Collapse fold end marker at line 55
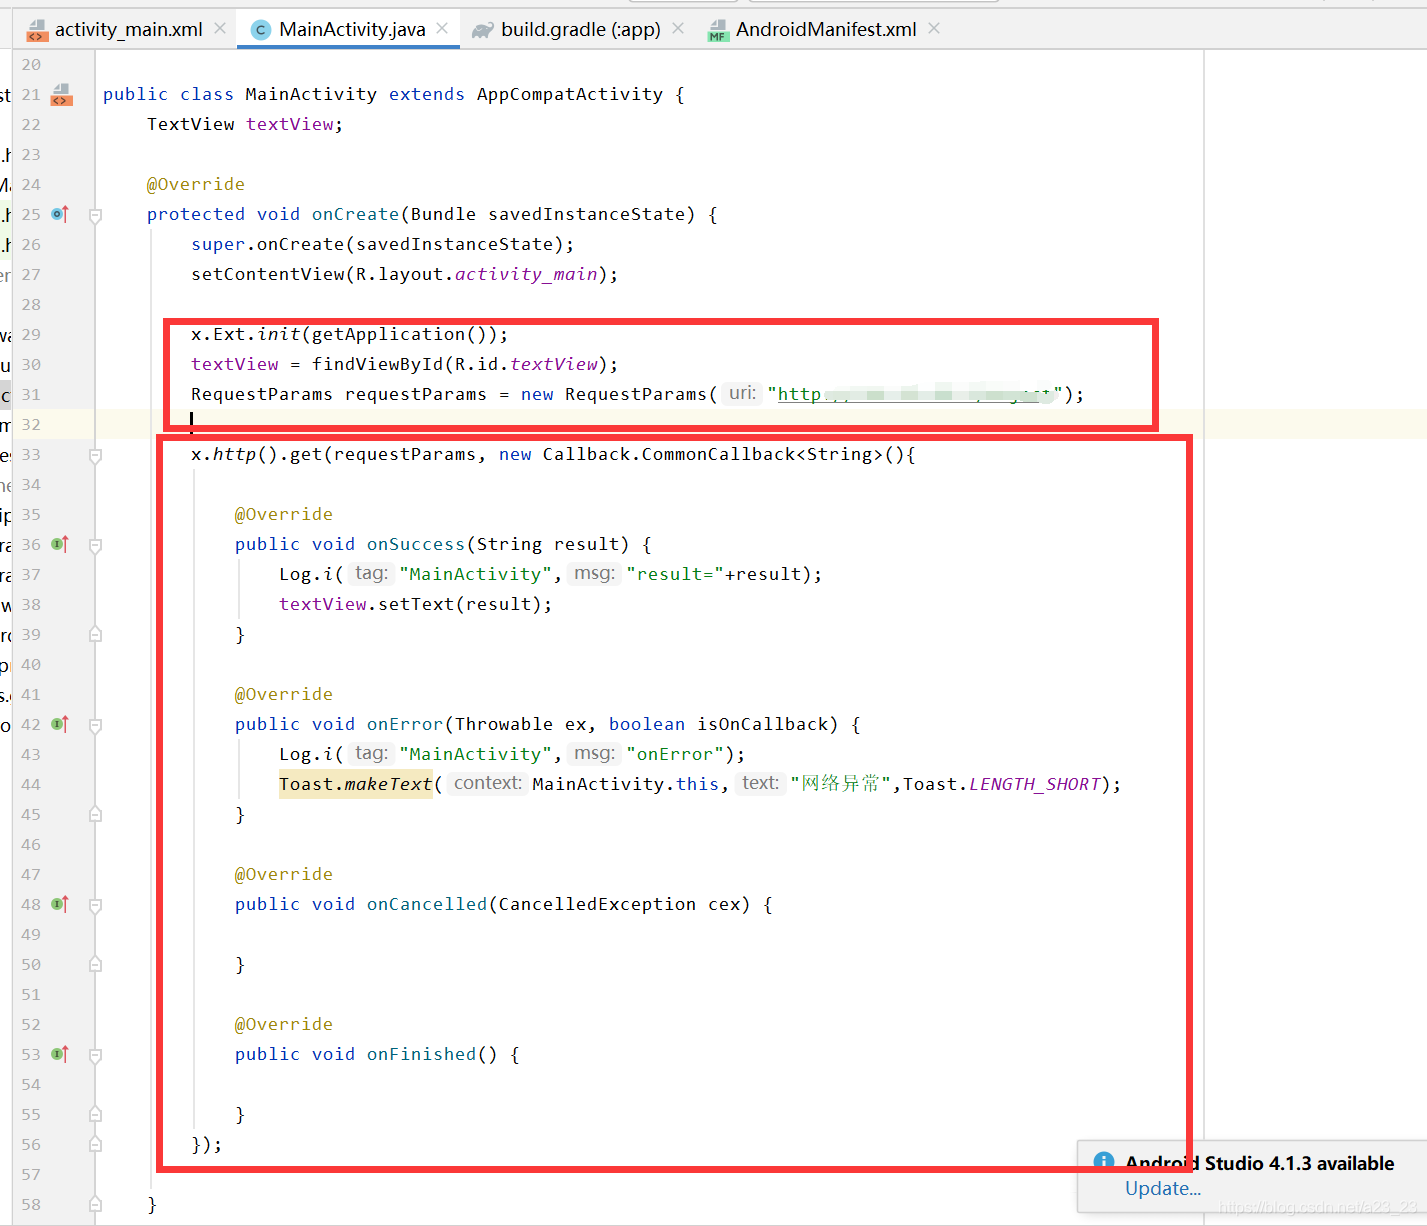The width and height of the screenshot is (1427, 1226). pos(96,1114)
